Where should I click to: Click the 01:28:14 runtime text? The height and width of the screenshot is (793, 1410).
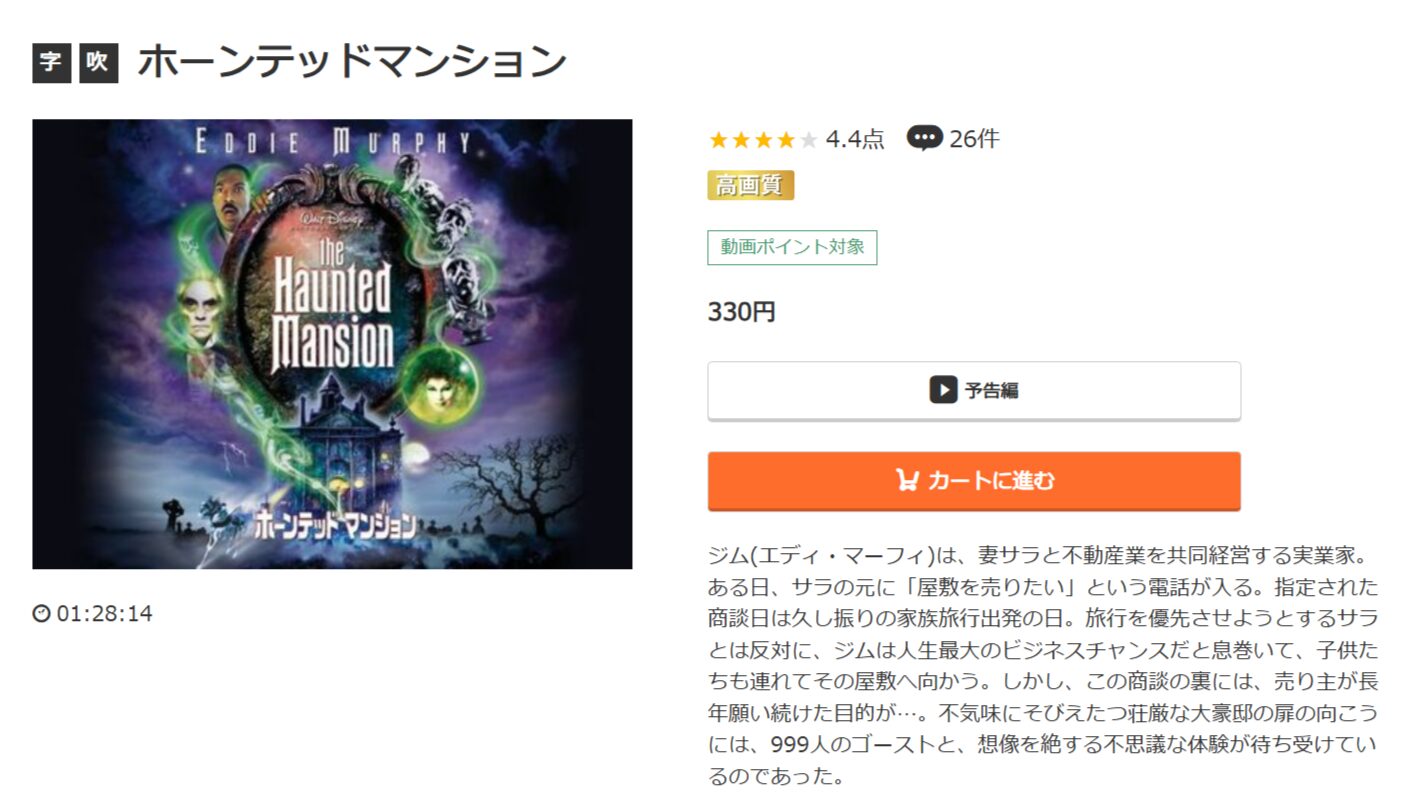[105, 614]
